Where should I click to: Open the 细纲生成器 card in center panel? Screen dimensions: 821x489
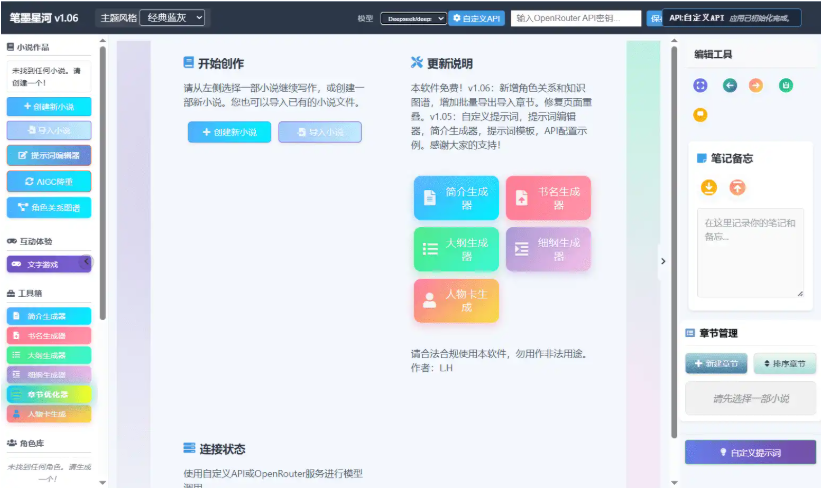coord(548,249)
